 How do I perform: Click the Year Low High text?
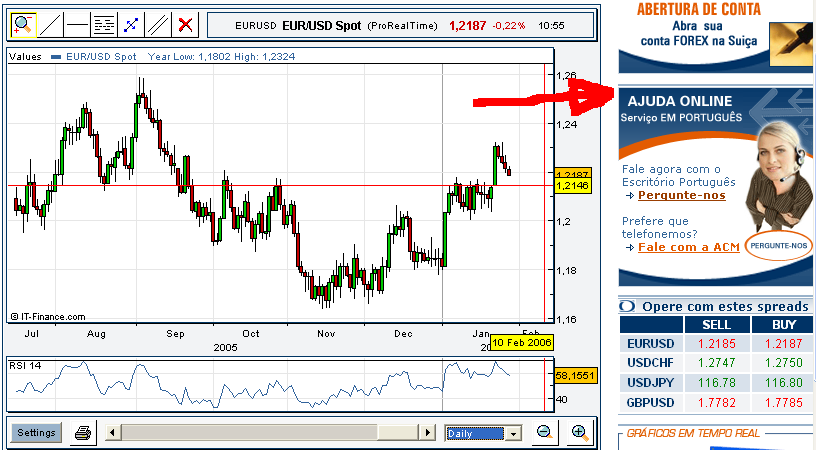pyautogui.click(x=221, y=57)
